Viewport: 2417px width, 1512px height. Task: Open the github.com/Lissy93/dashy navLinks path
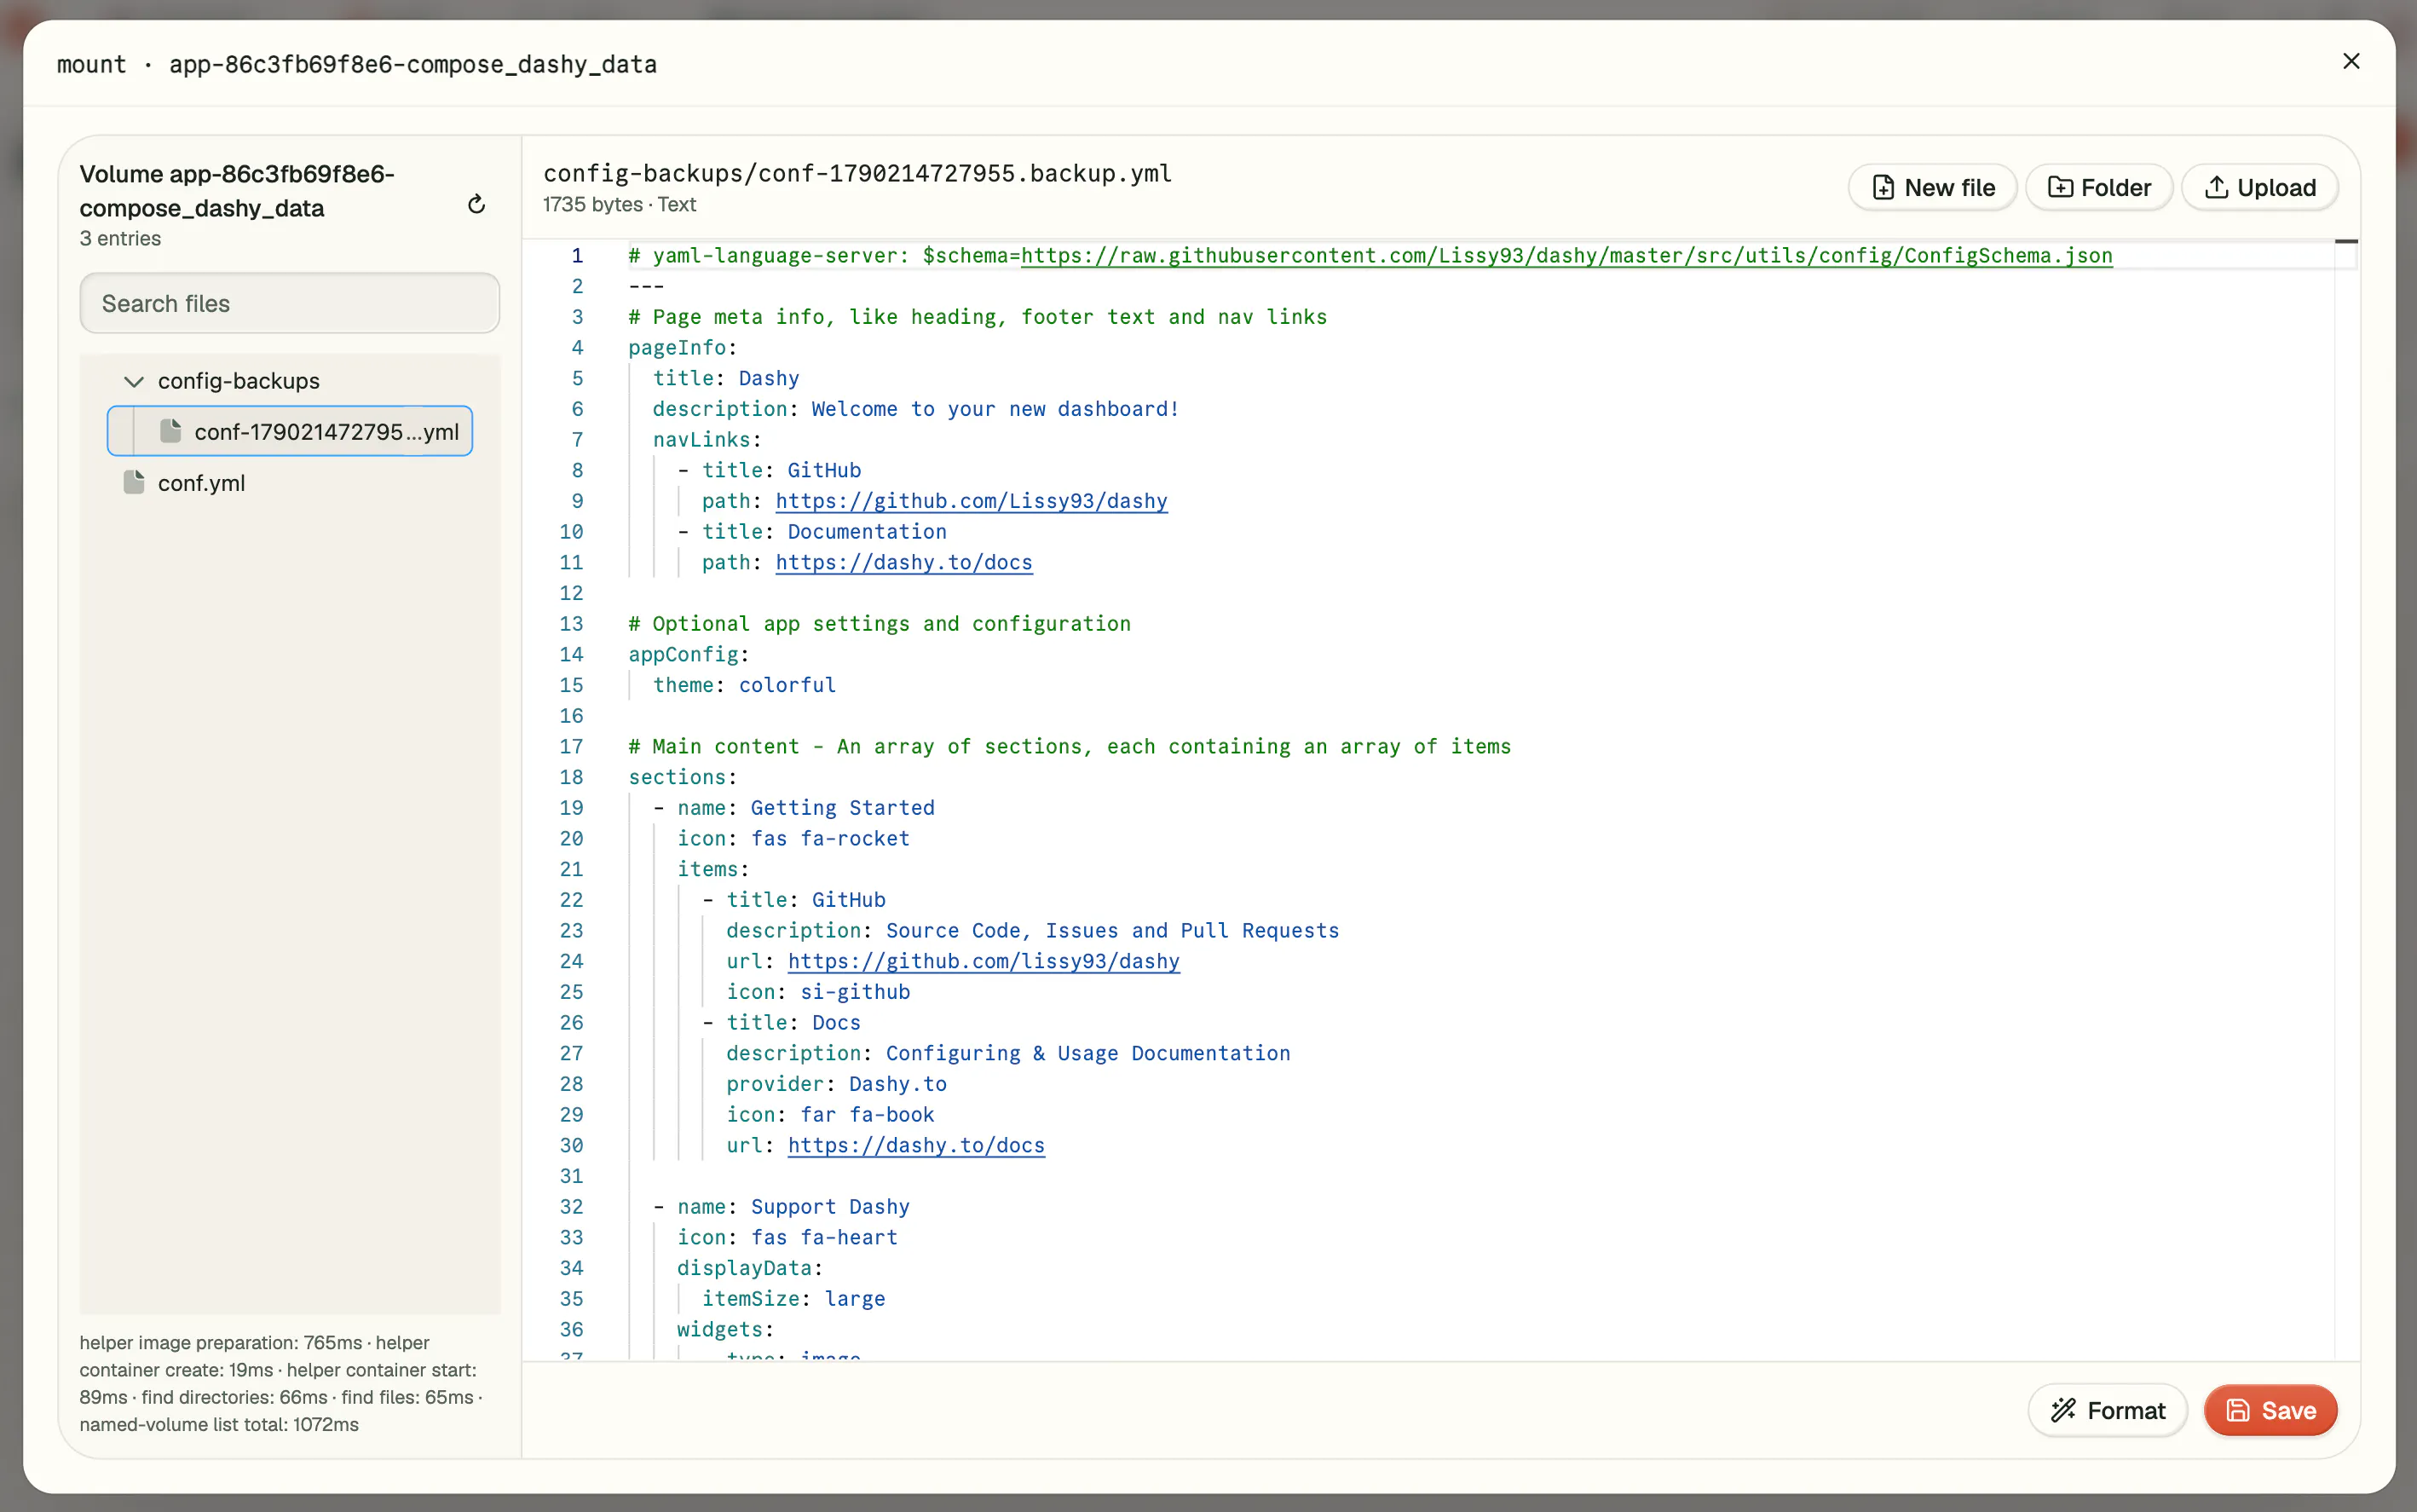pos(971,501)
